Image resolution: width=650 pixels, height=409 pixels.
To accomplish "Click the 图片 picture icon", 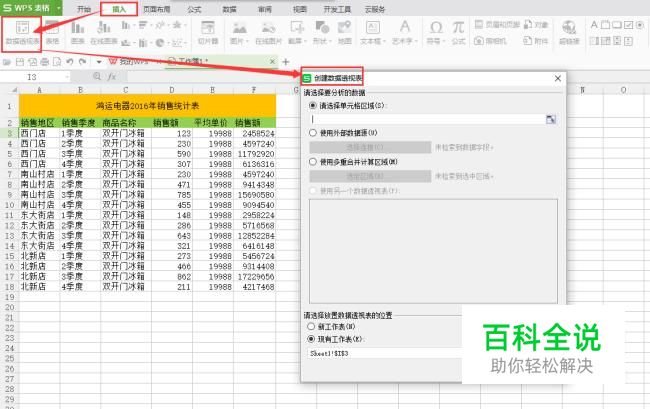I will click(x=239, y=28).
